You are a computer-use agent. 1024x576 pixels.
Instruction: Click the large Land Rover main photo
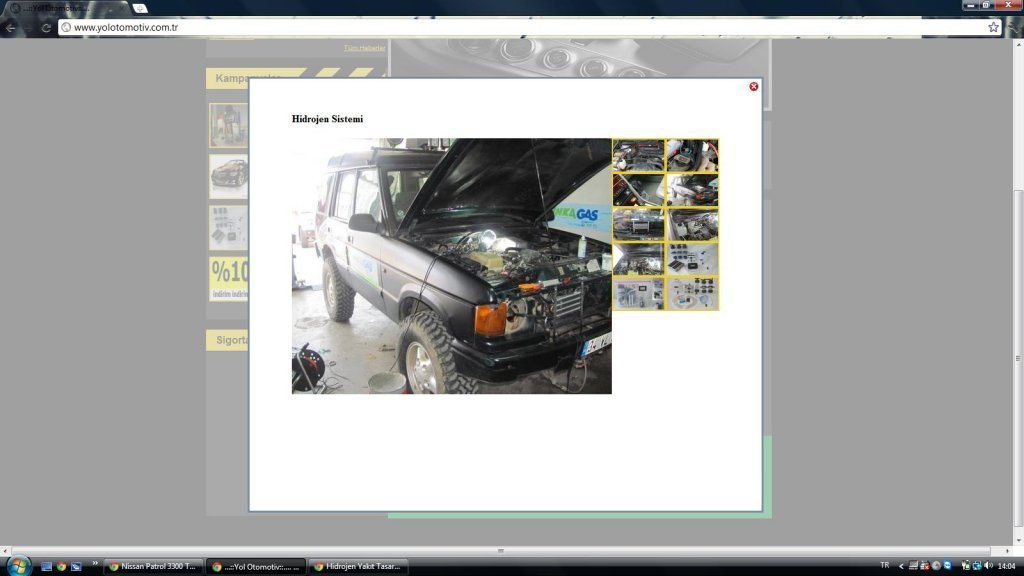coord(451,266)
